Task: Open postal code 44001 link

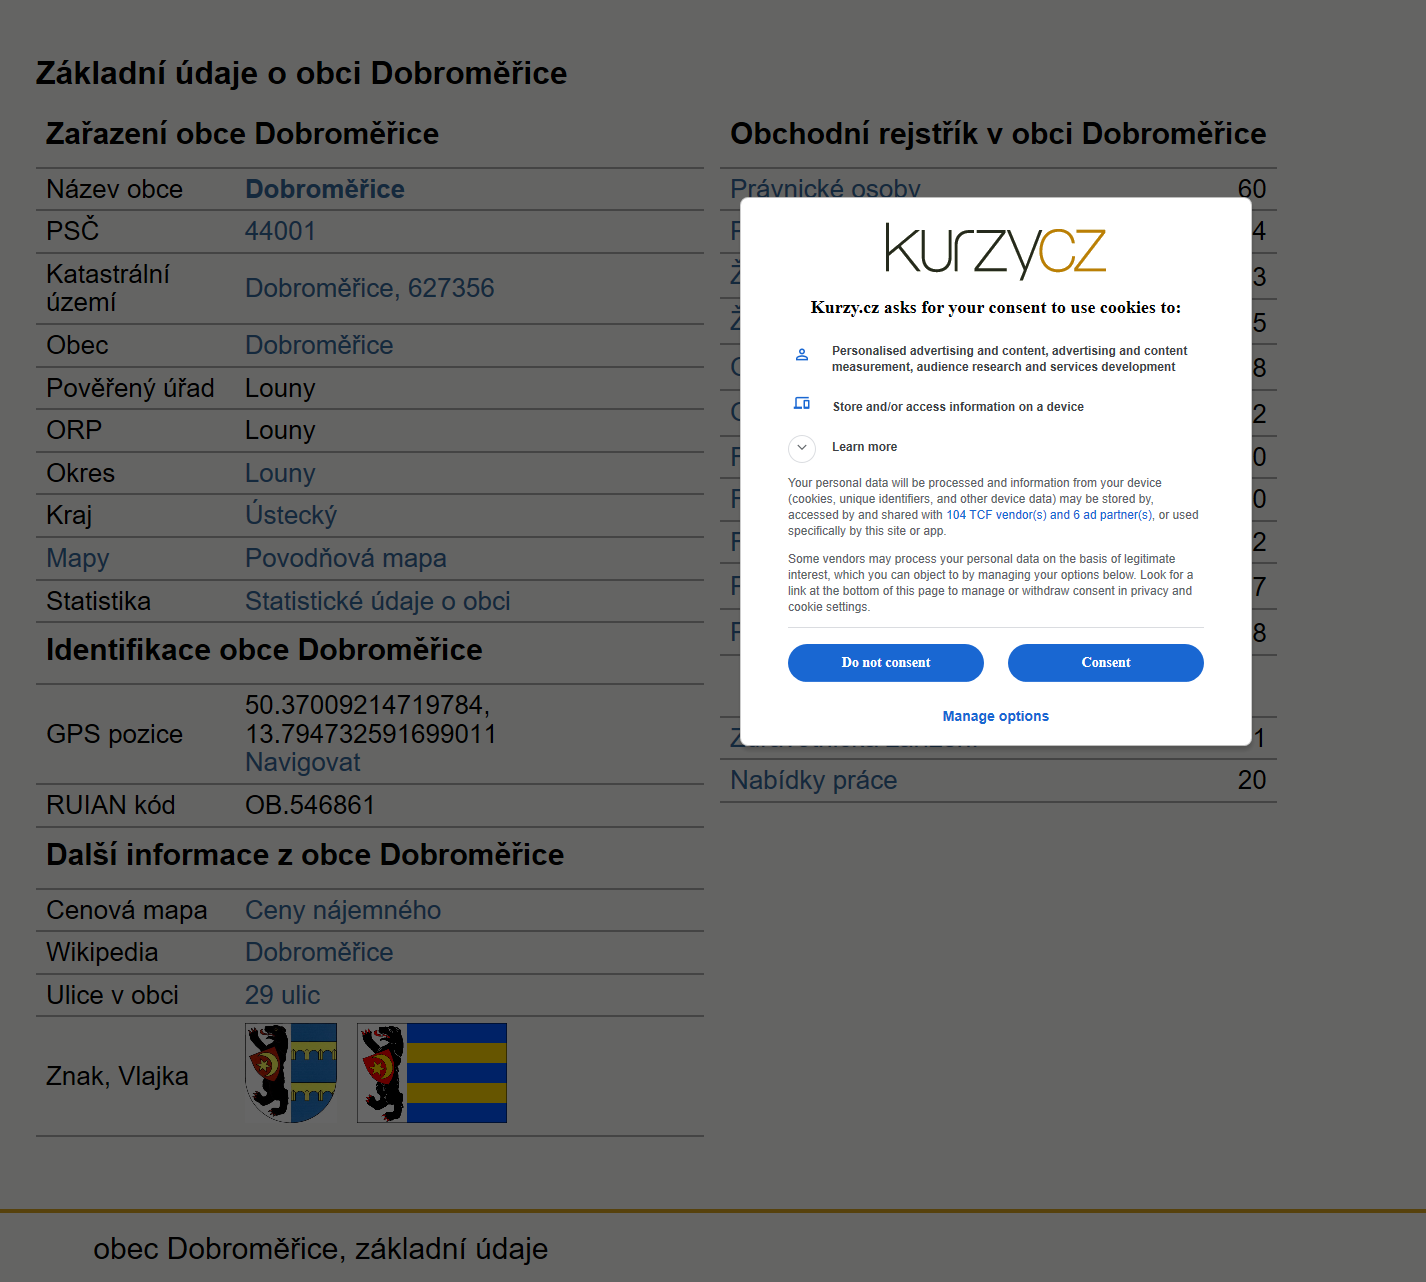Action: [280, 231]
